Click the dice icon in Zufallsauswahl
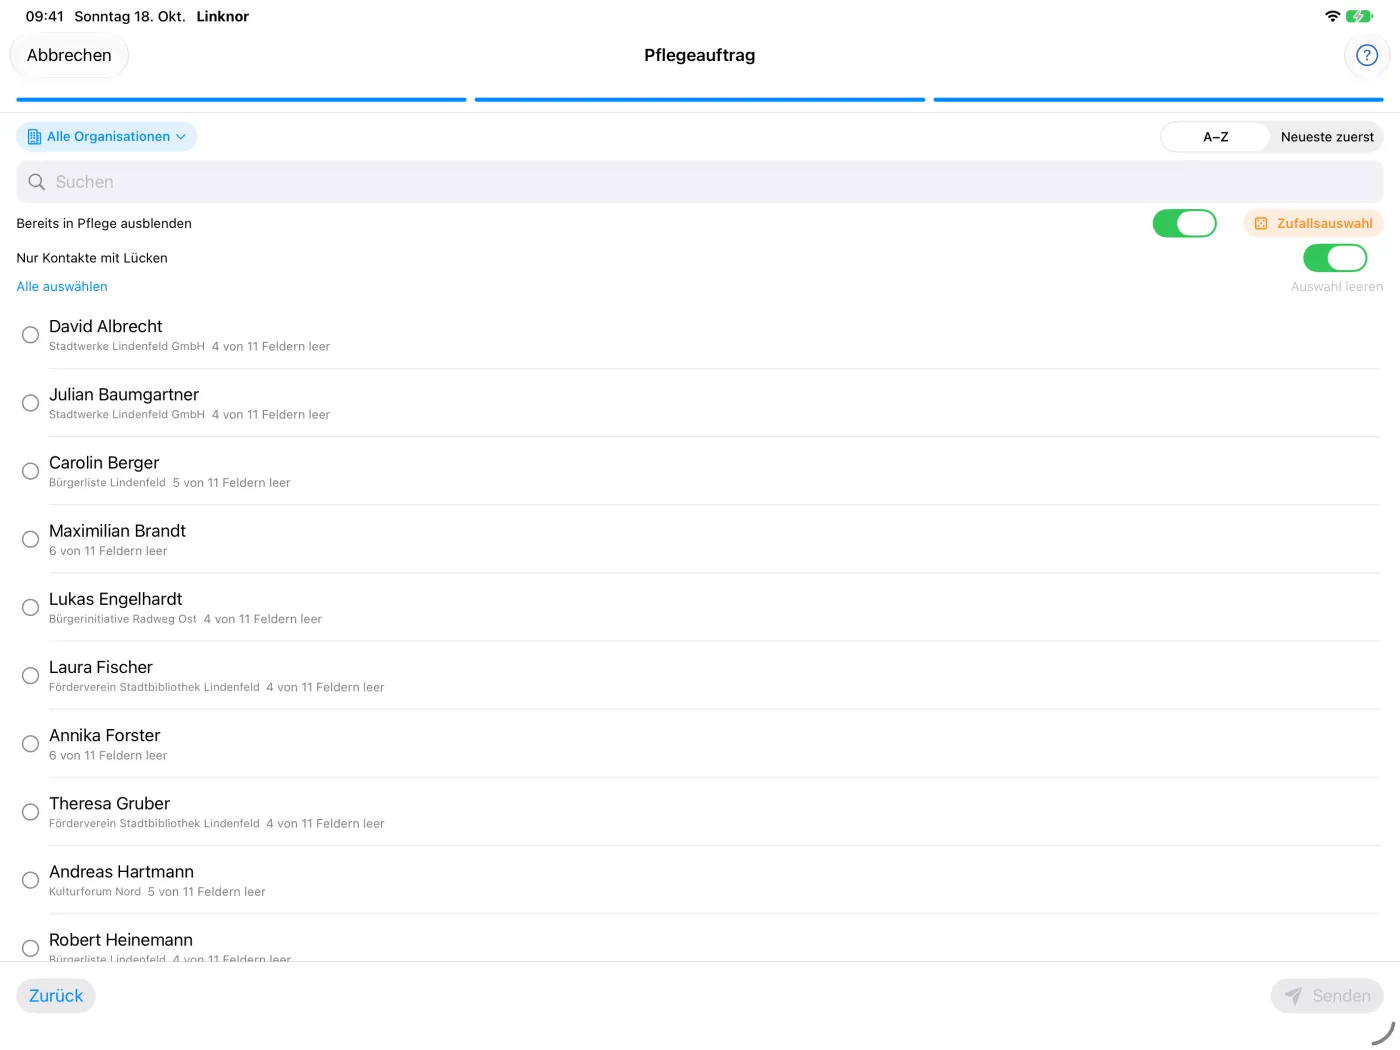Image resolution: width=1400 pixels, height=1050 pixels. [1261, 224]
